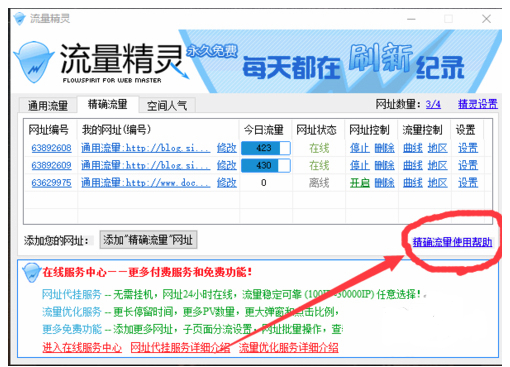Click 修改 for row 63892608
This screenshot has width=510, height=367.
227,148
